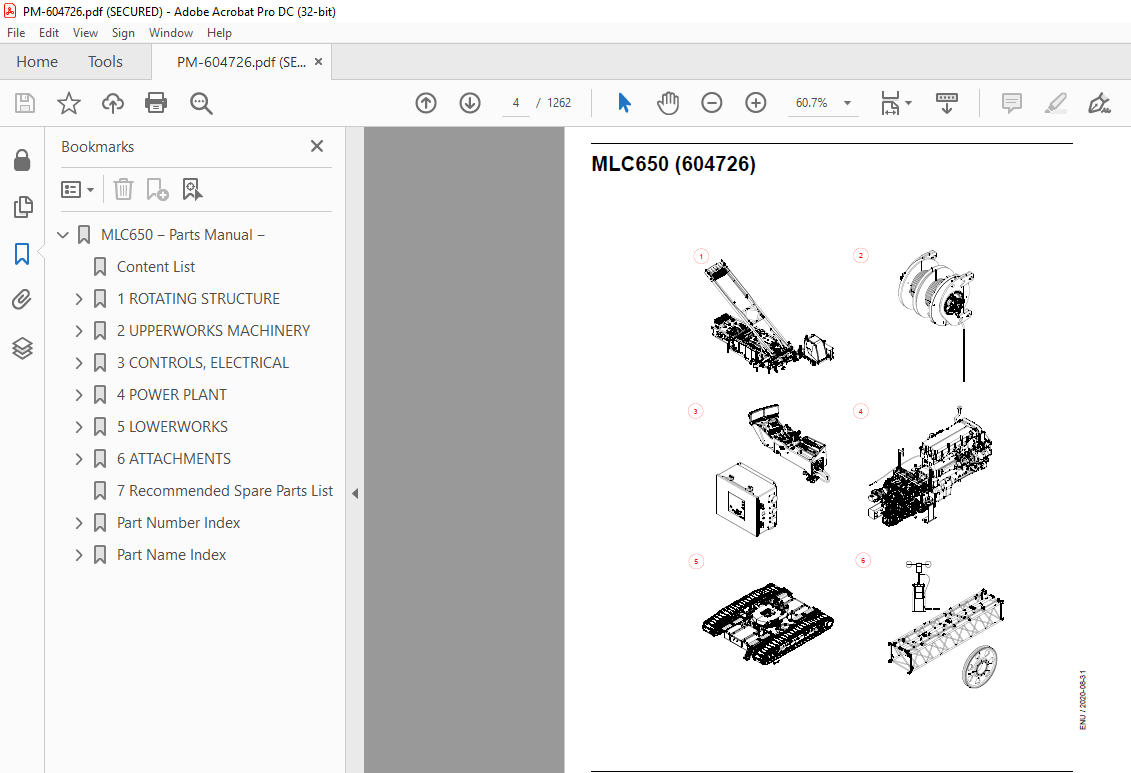This screenshot has height=773, width=1131.
Task: Add file to starred favorites
Action: click(x=69, y=103)
